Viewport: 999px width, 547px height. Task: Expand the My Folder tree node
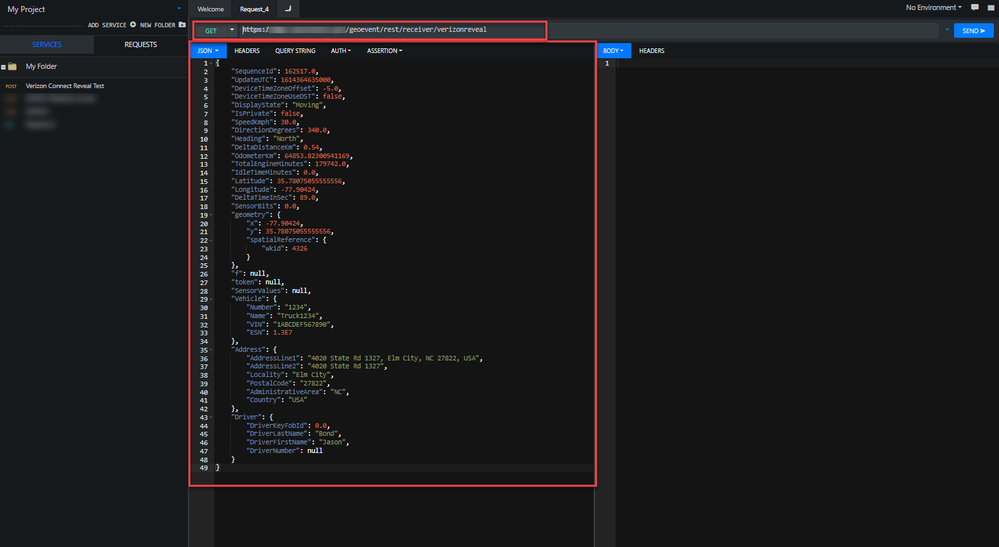pyautogui.click(x=3, y=67)
